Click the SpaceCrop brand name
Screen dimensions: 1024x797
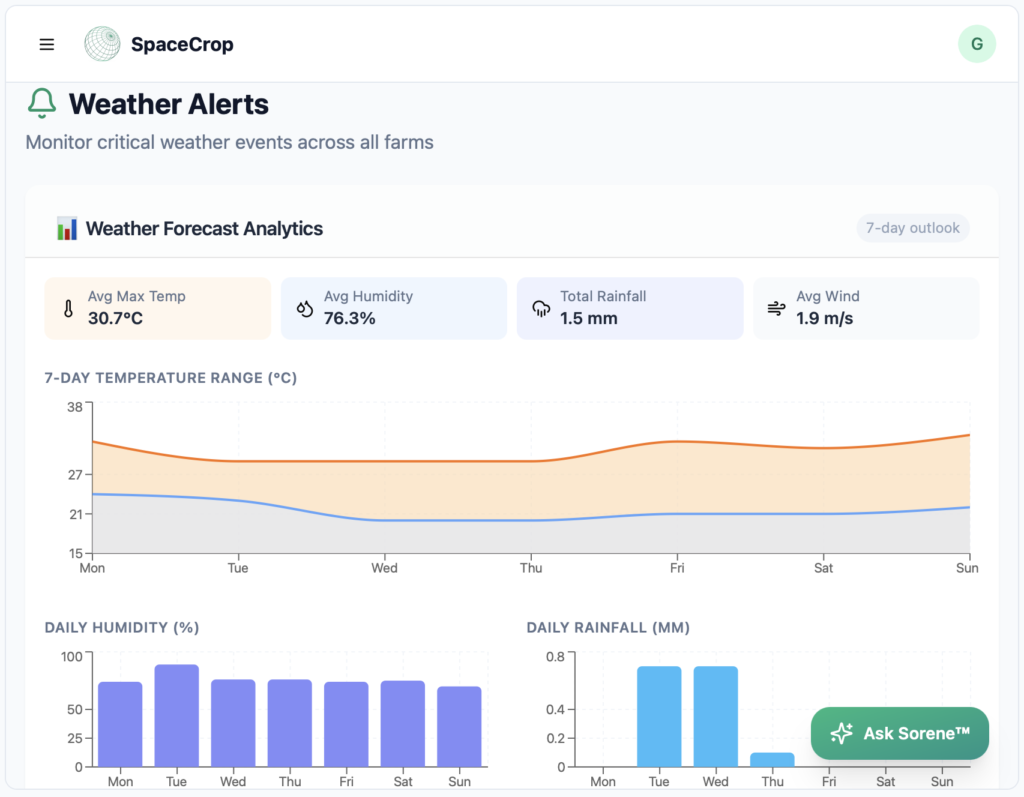(x=182, y=44)
